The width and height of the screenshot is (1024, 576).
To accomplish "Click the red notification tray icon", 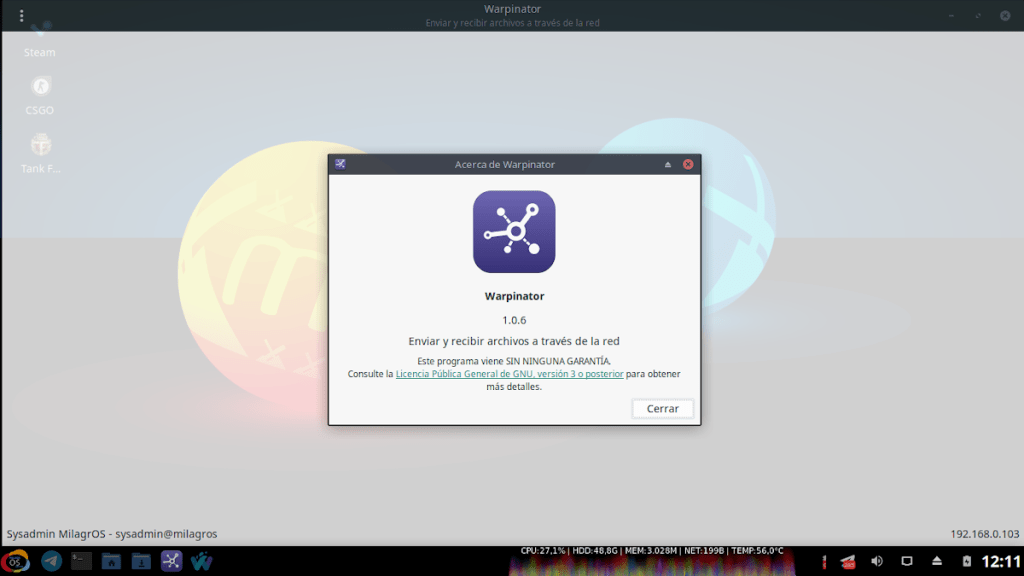I will click(x=847, y=561).
